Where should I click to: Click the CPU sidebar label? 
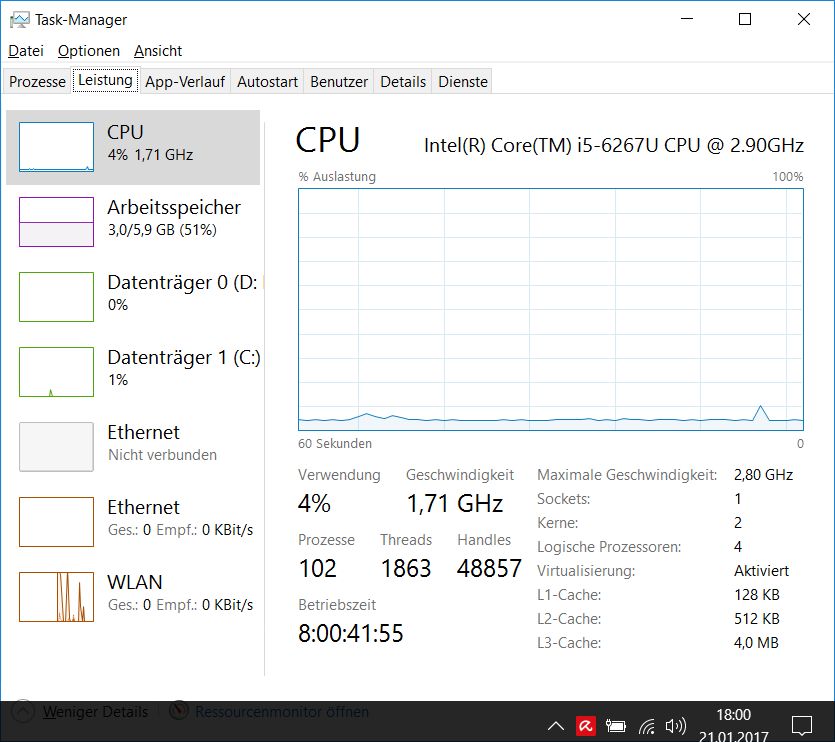coord(125,132)
